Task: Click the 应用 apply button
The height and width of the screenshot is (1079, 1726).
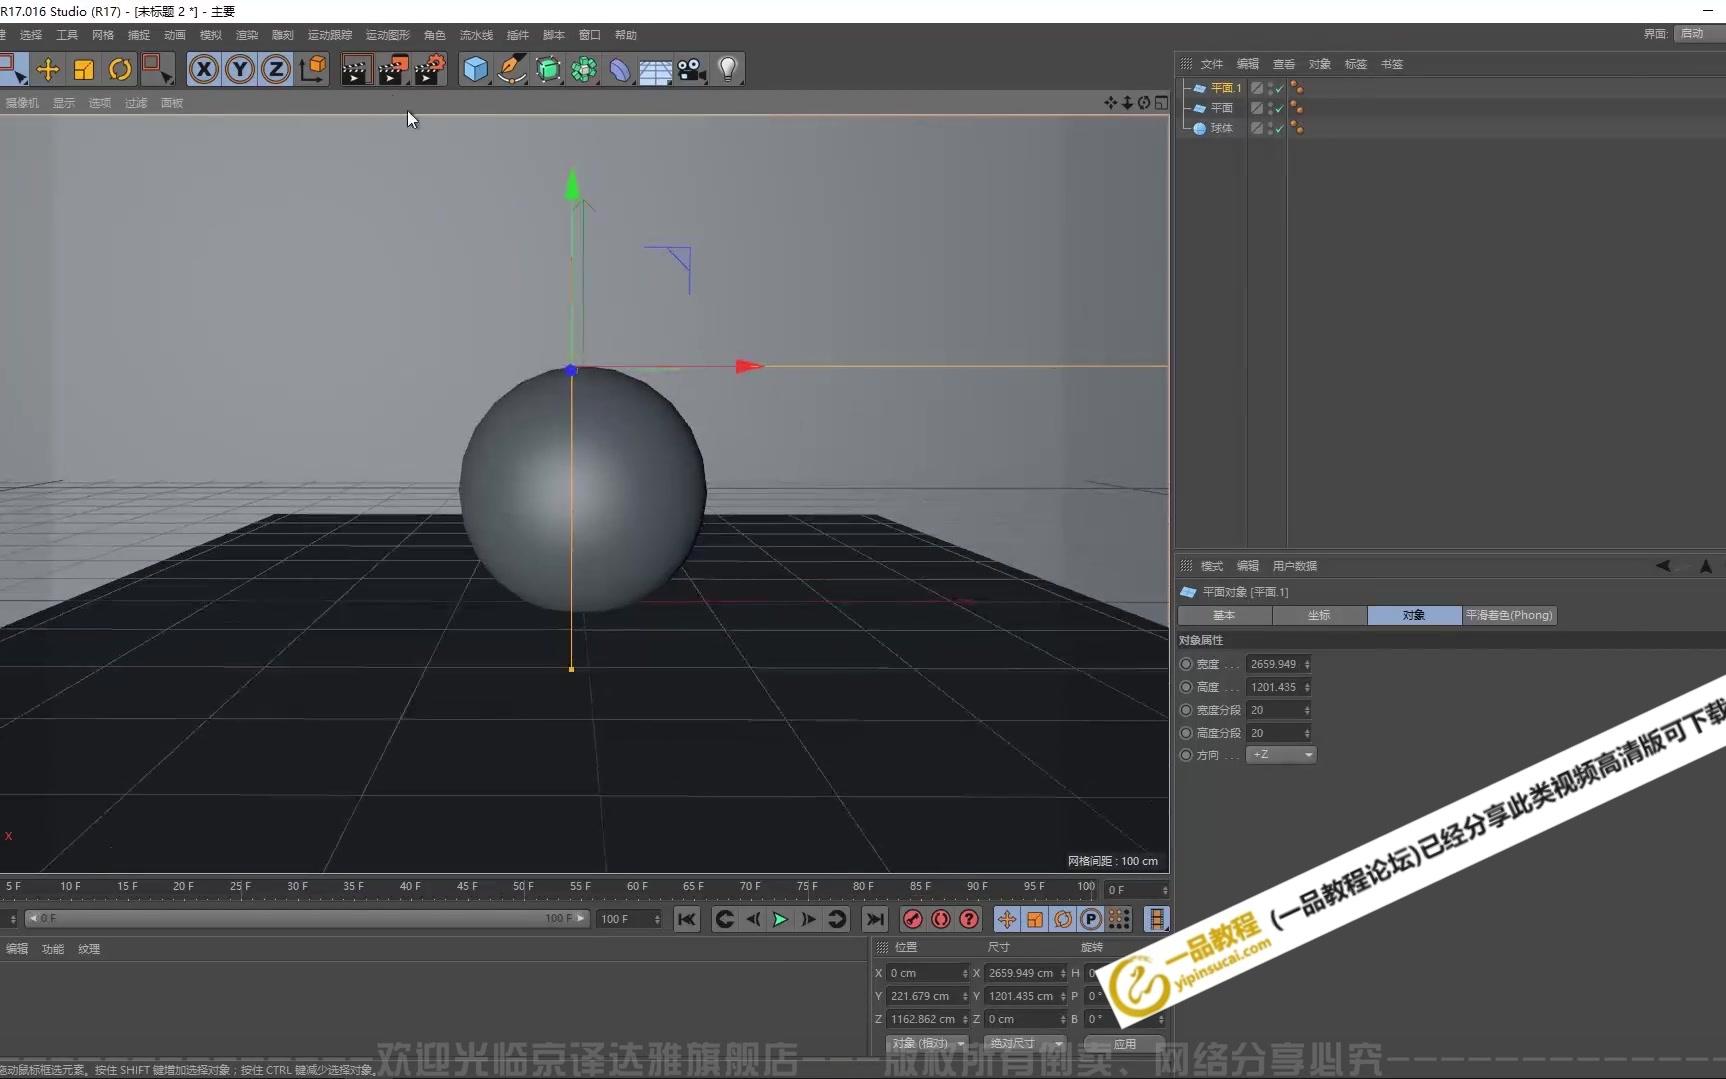Action: point(1125,1043)
